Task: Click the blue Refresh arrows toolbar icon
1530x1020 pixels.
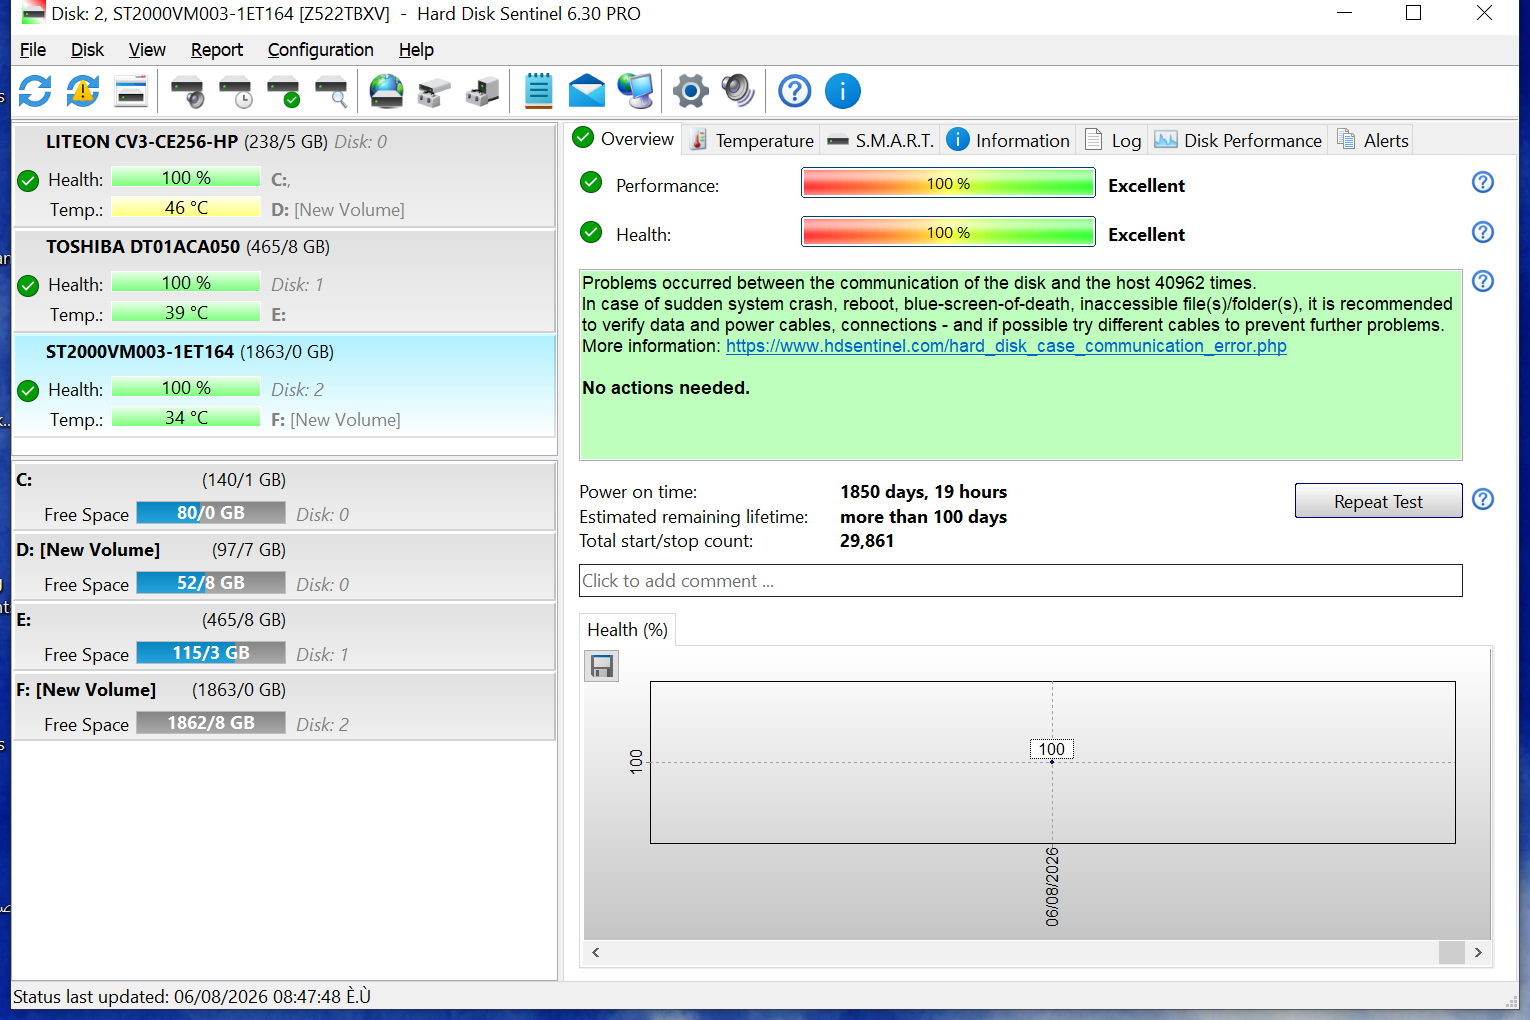Action: pyautogui.click(x=35, y=91)
